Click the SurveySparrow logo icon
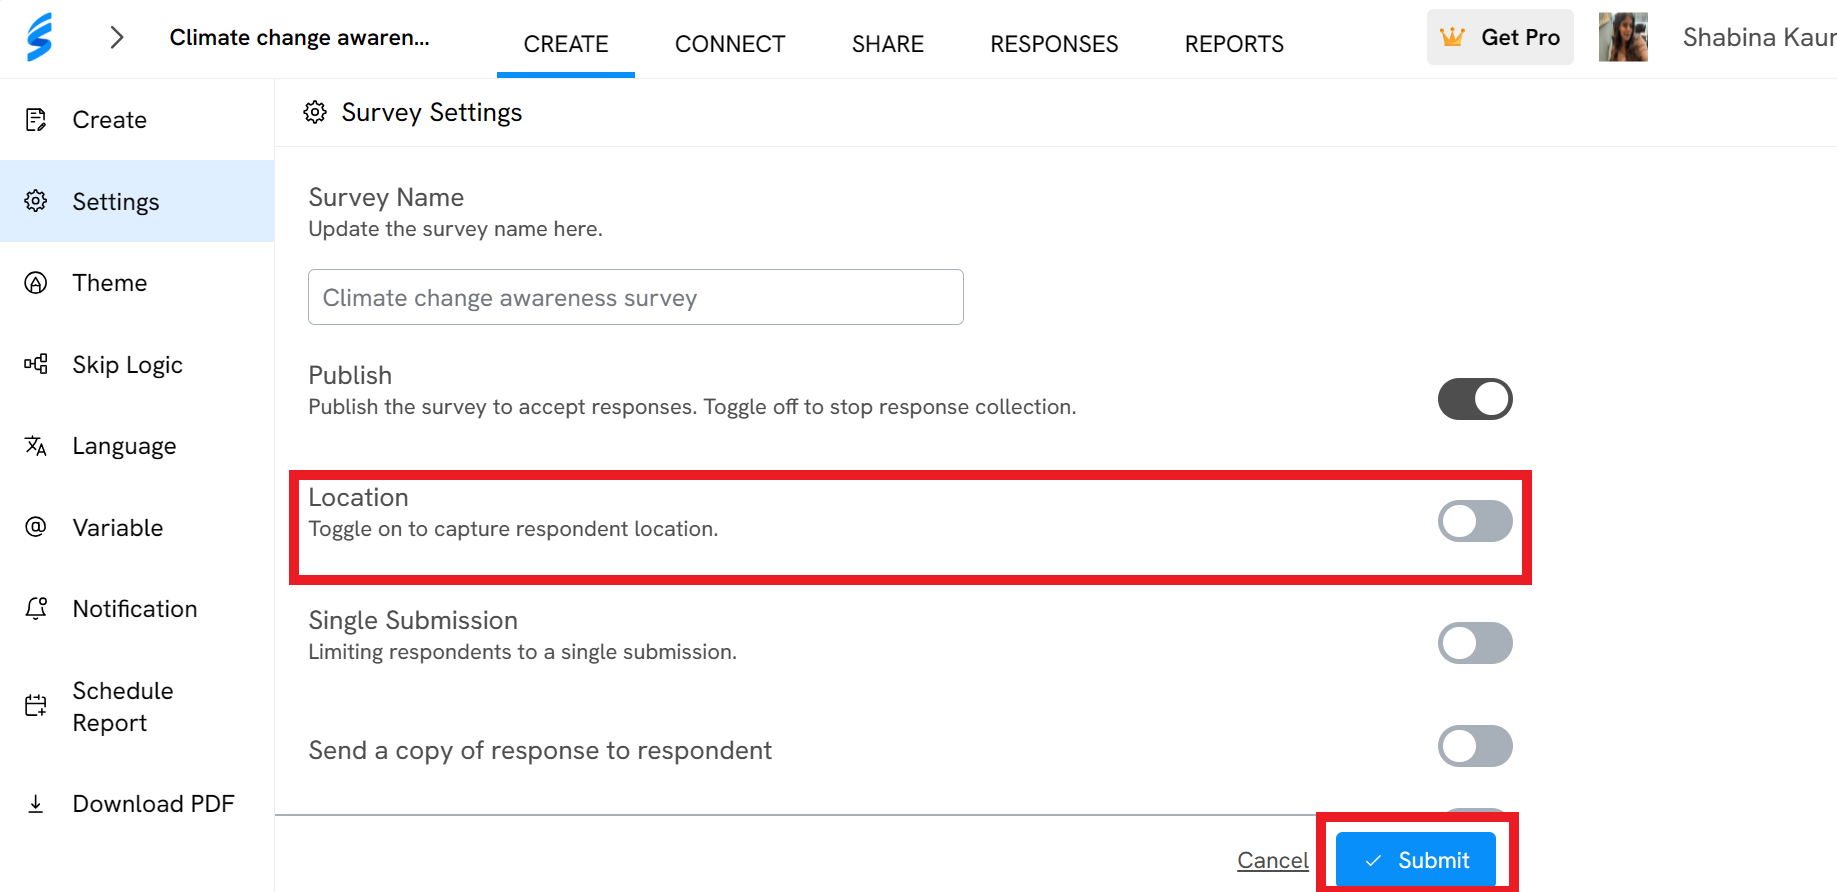1837x892 pixels. coord(39,37)
